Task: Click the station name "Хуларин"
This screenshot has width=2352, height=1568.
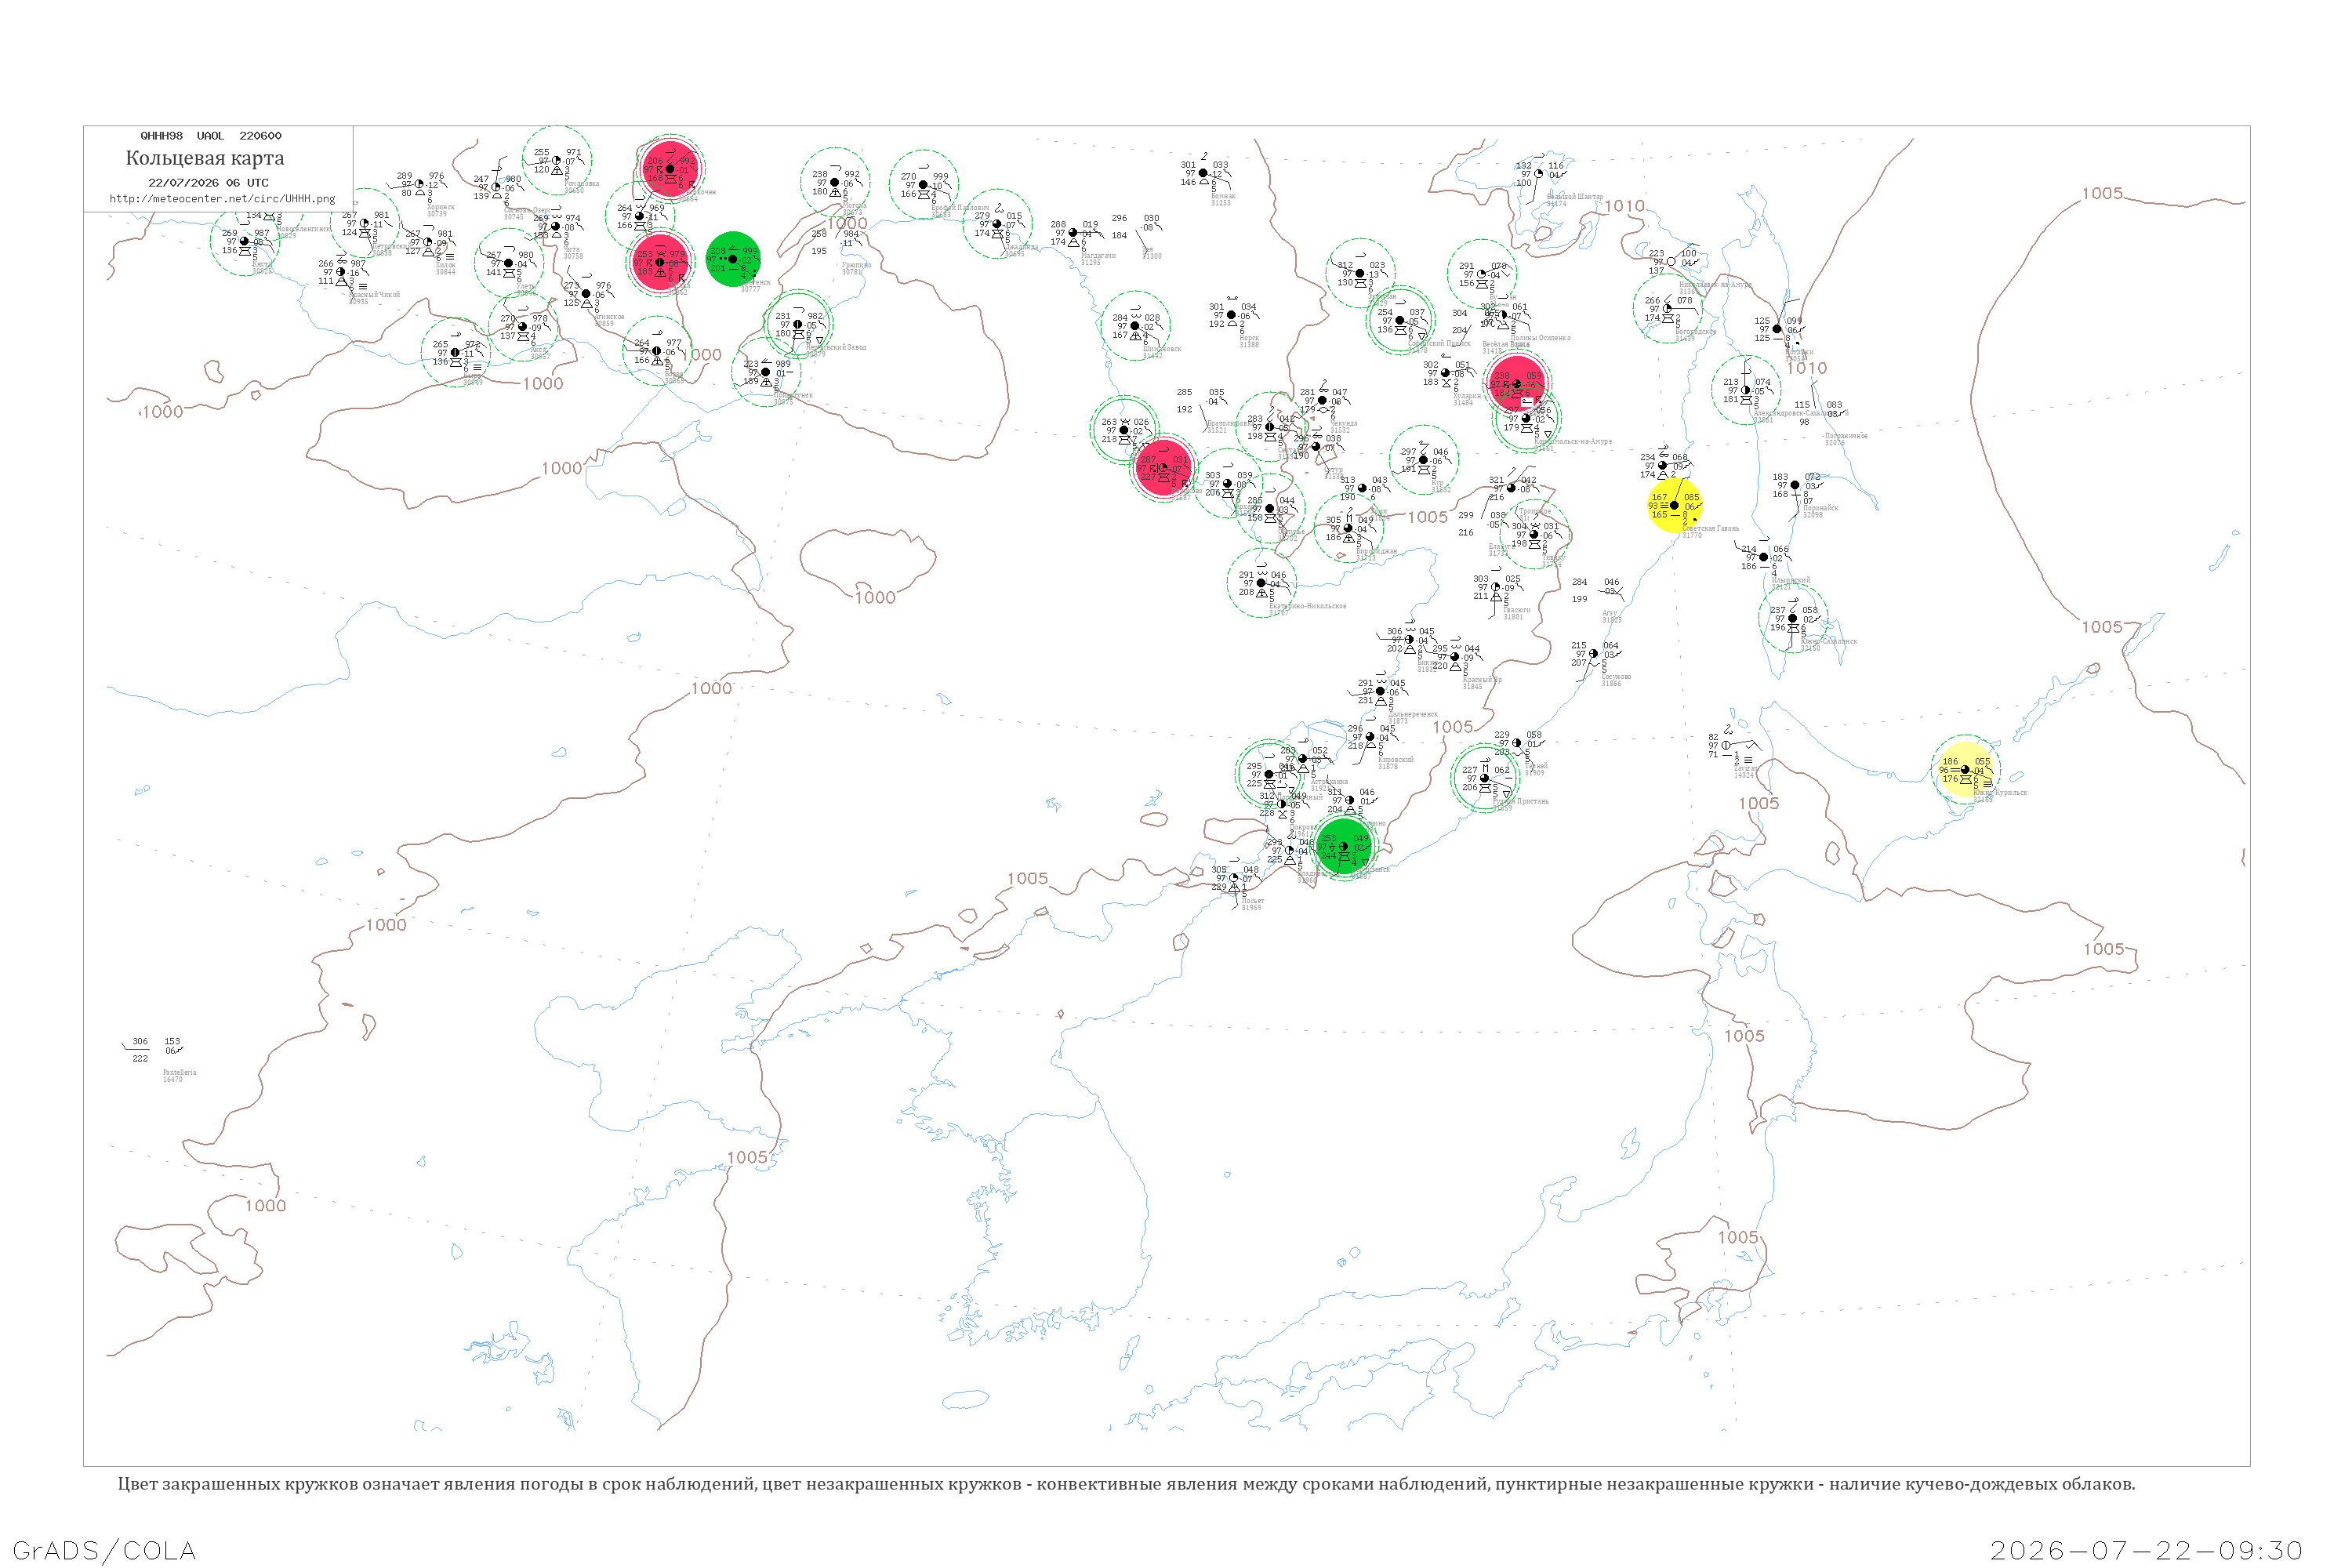Action: 1467,396
